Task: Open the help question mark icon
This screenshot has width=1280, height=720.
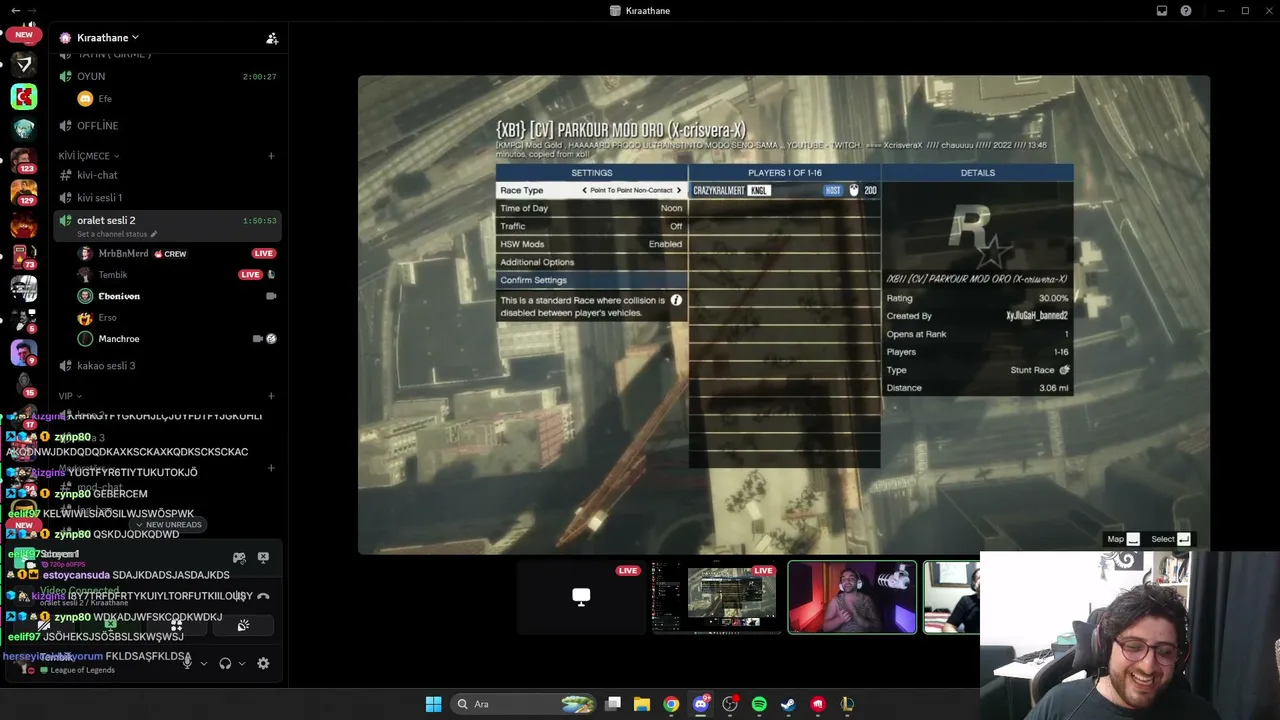Action: click(x=1186, y=11)
